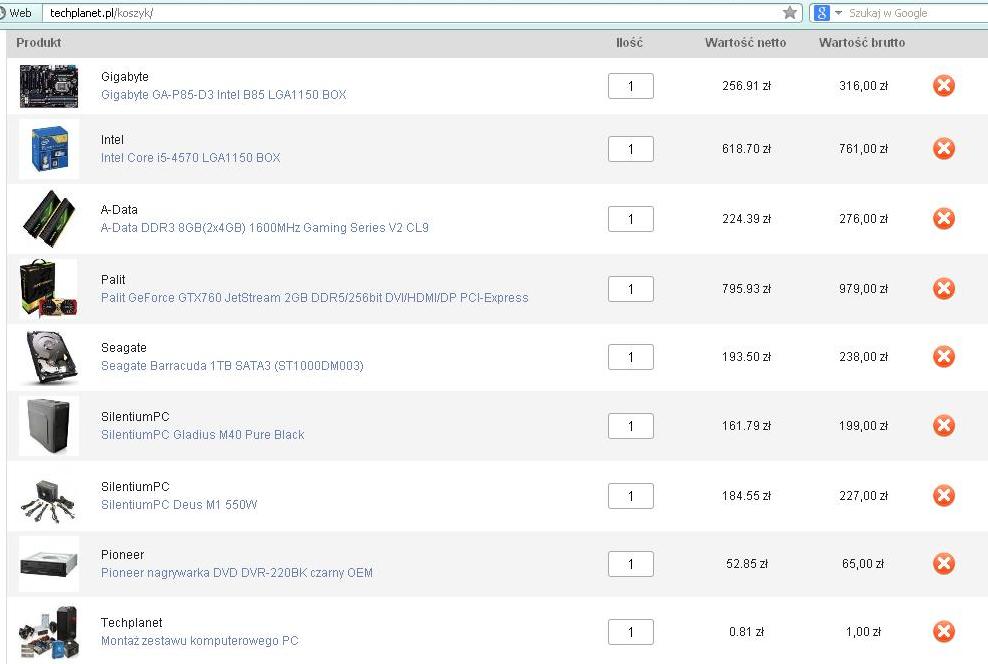Remove Gigabyte GA-P85-D3 motherboard from cart
Screen dimensions: 988x664
(943, 85)
